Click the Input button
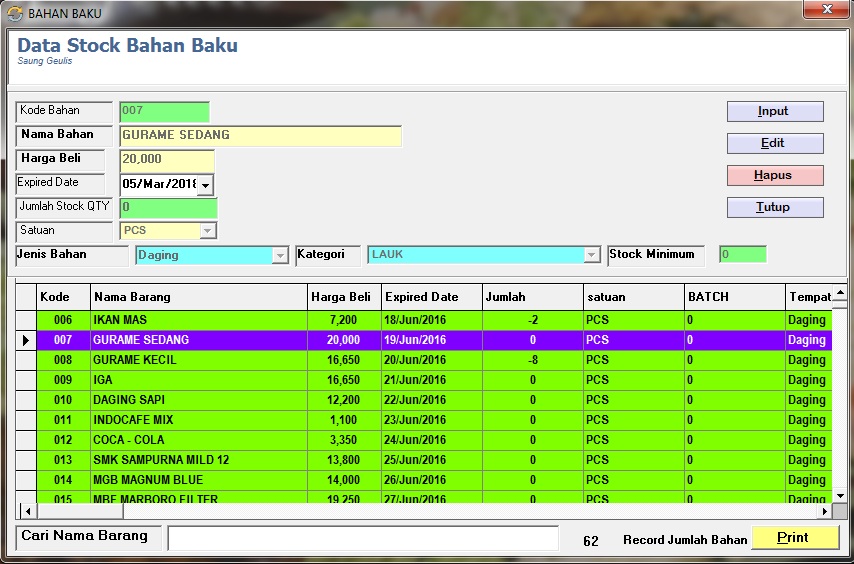Screen dimensions: 854x564 point(775,111)
